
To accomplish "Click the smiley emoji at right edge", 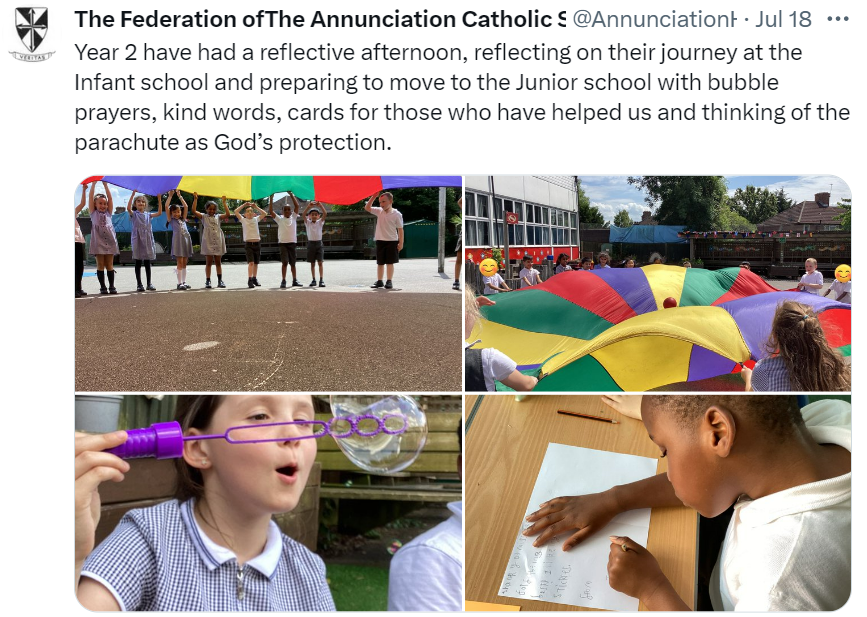I will tap(843, 273).
